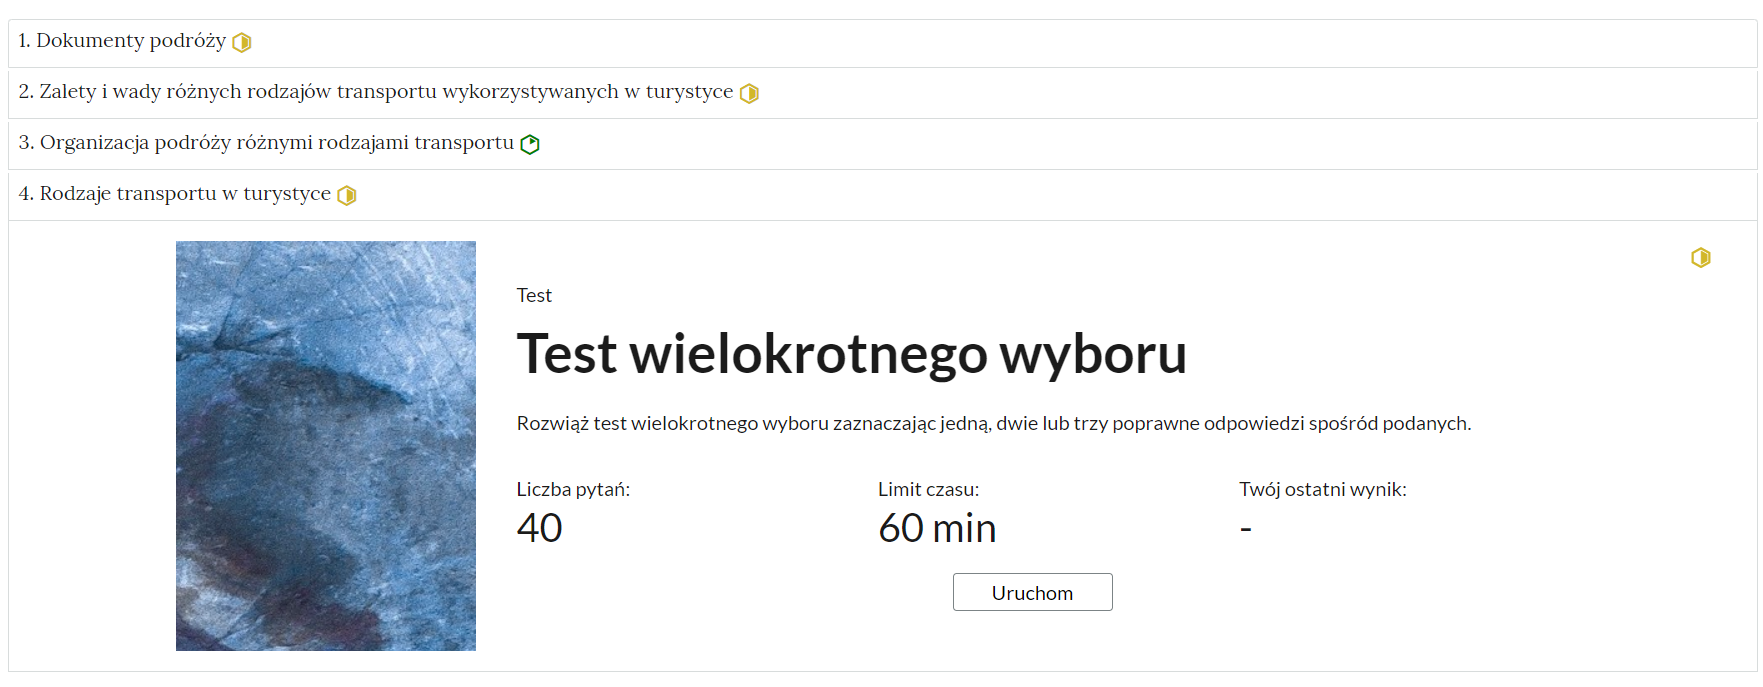Expand section 3. Organizacja podróży różnymi rodzajami transportu
Image resolution: width=1763 pixels, height=687 pixels.
pyautogui.click(x=882, y=144)
